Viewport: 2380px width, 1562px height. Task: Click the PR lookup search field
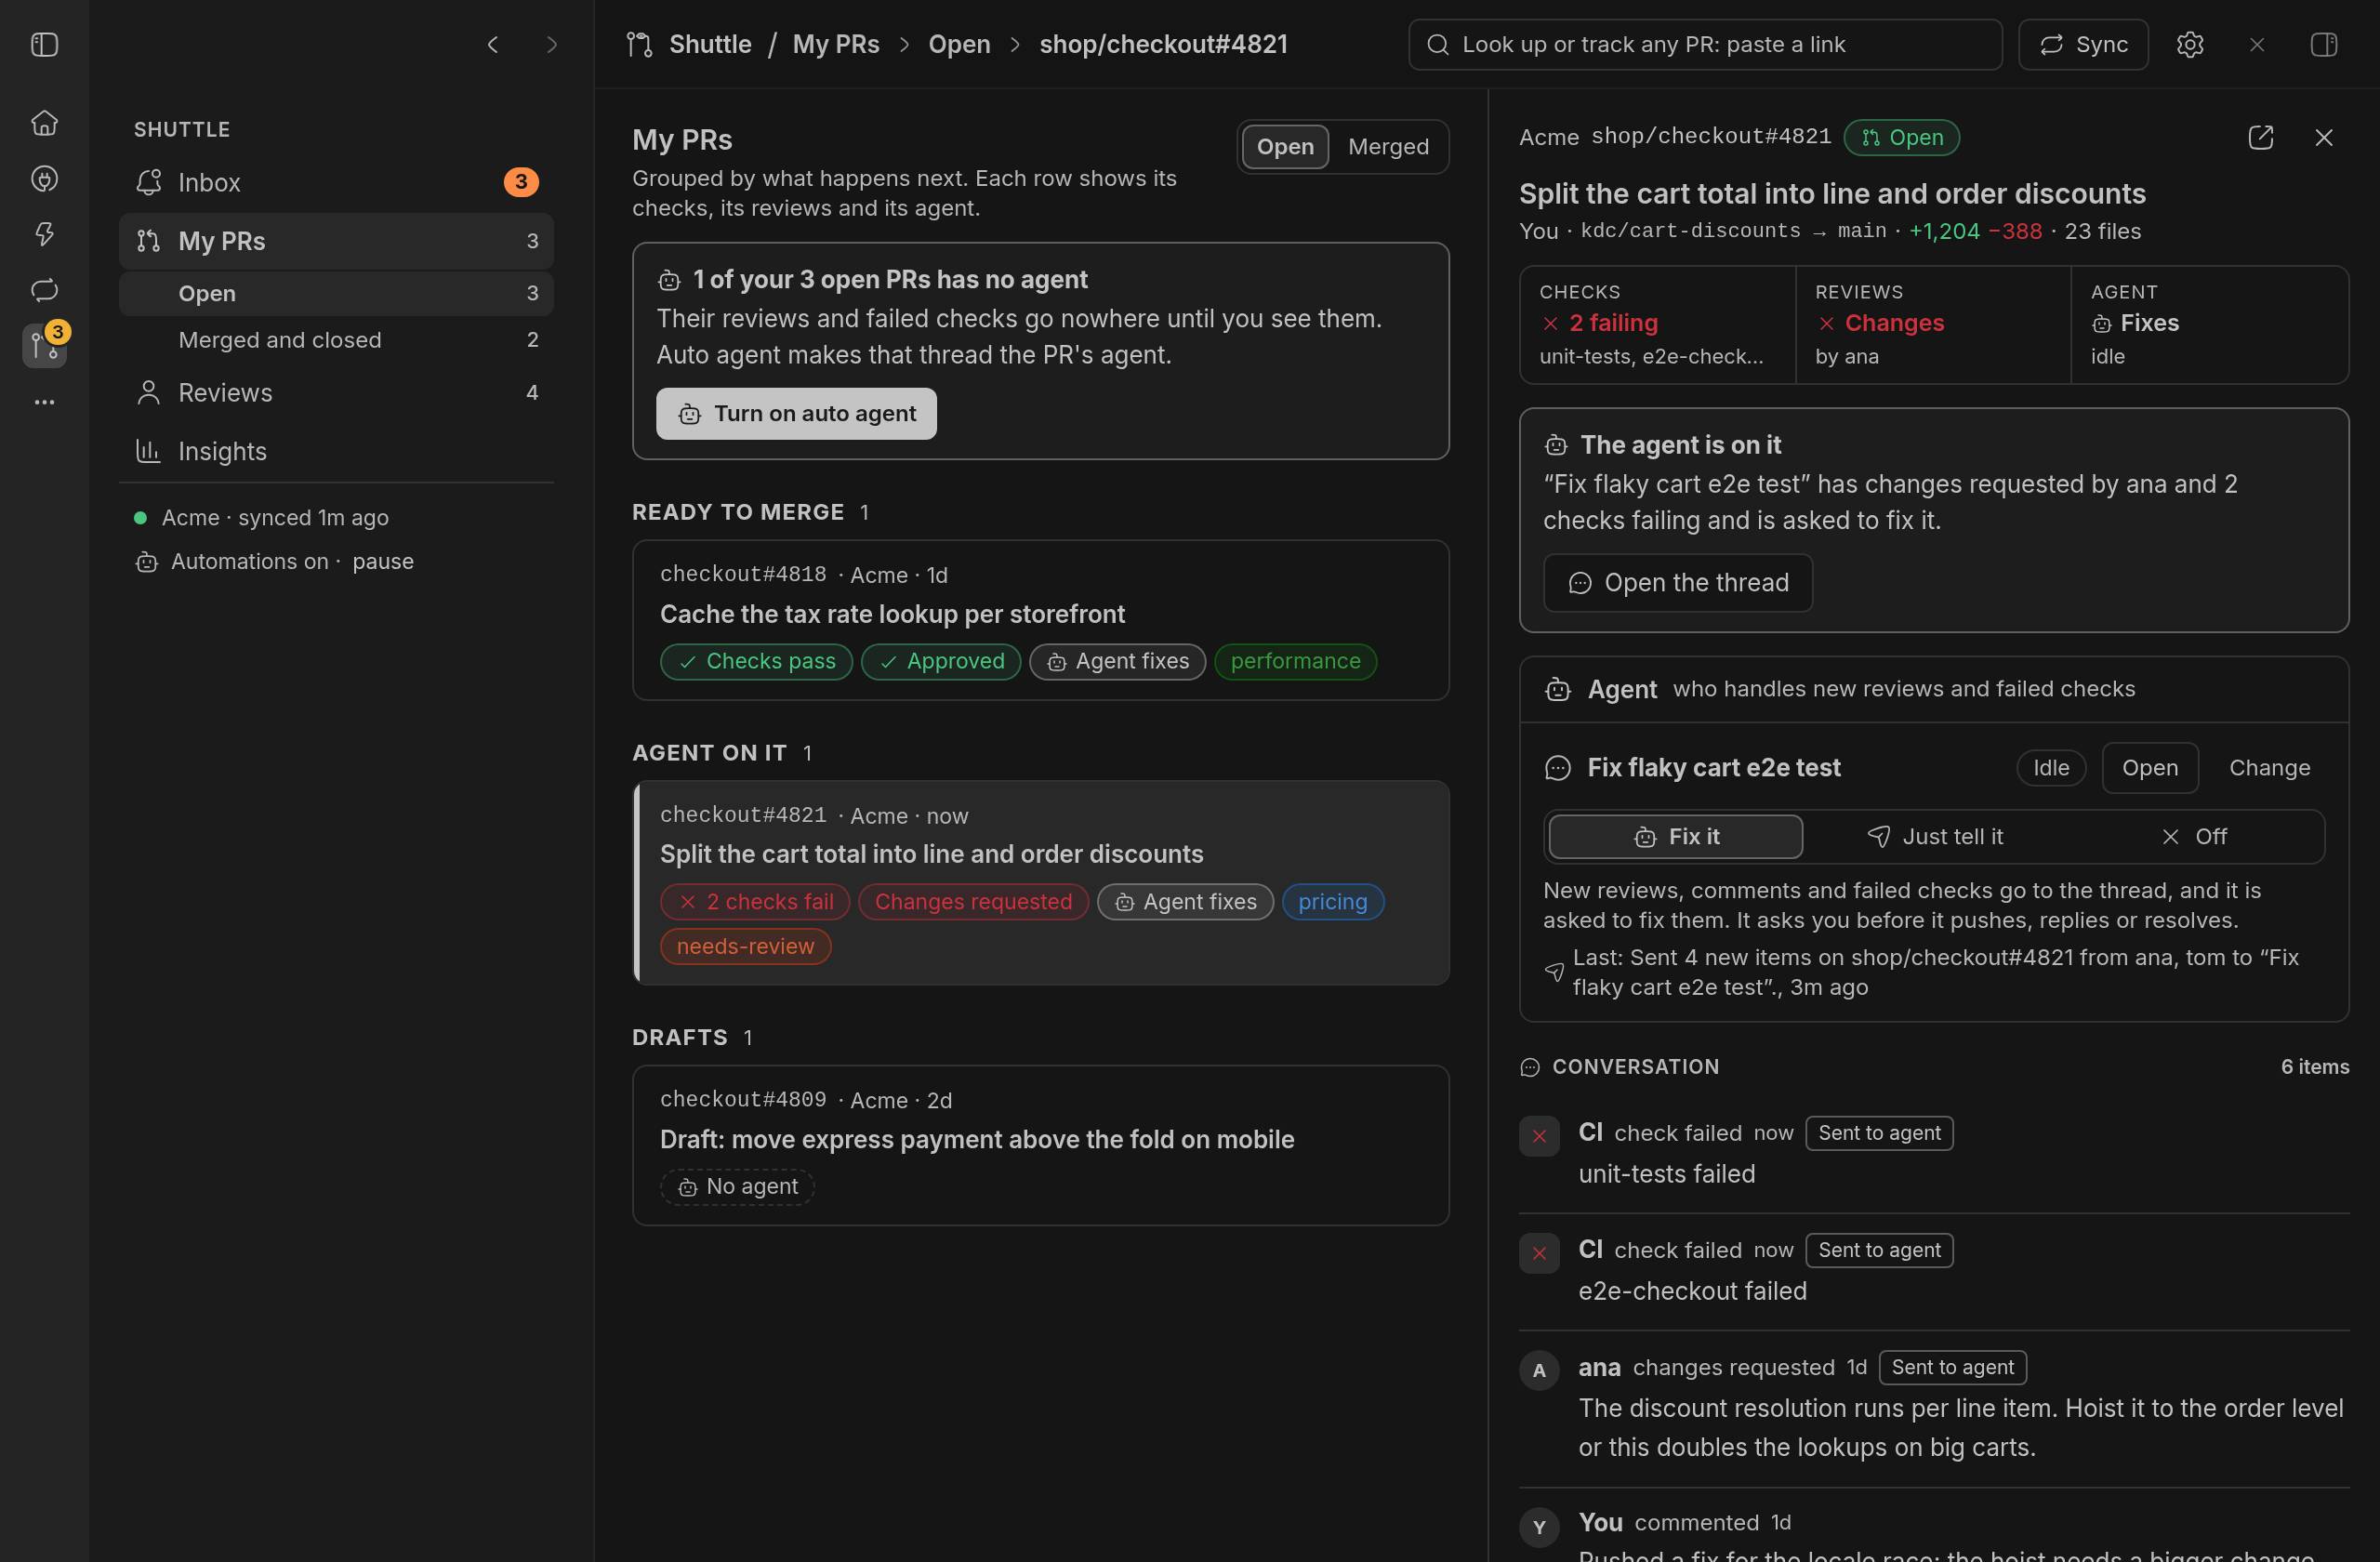point(1705,44)
